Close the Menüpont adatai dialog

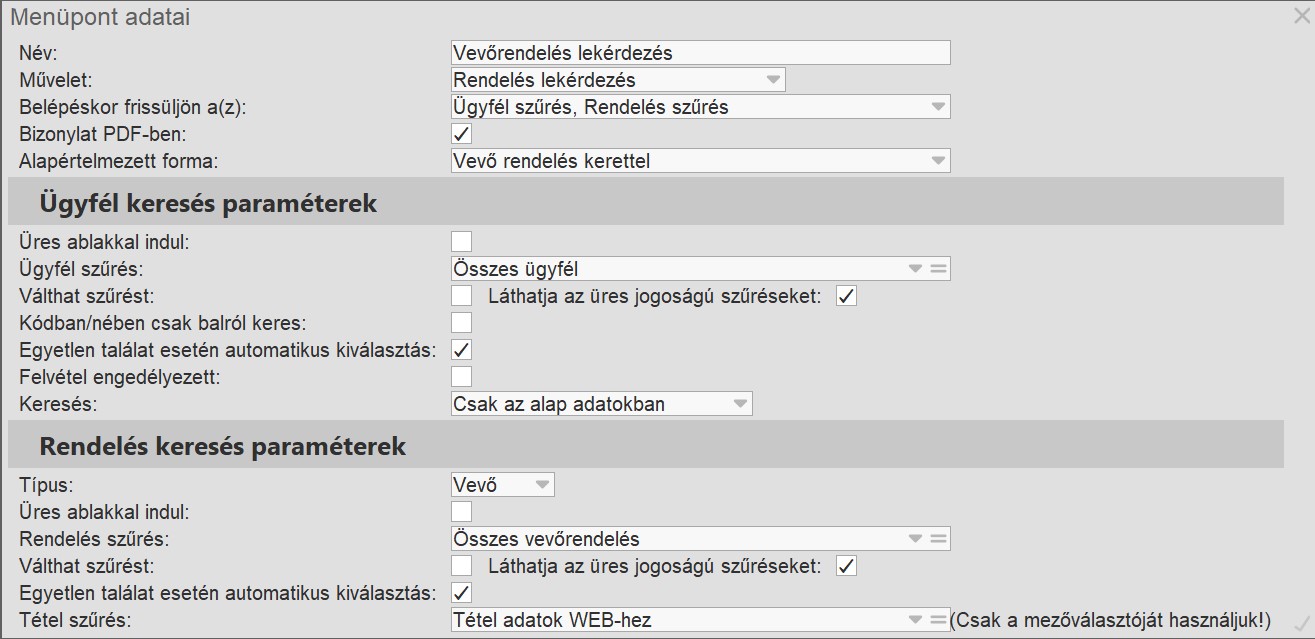tap(1301, 15)
